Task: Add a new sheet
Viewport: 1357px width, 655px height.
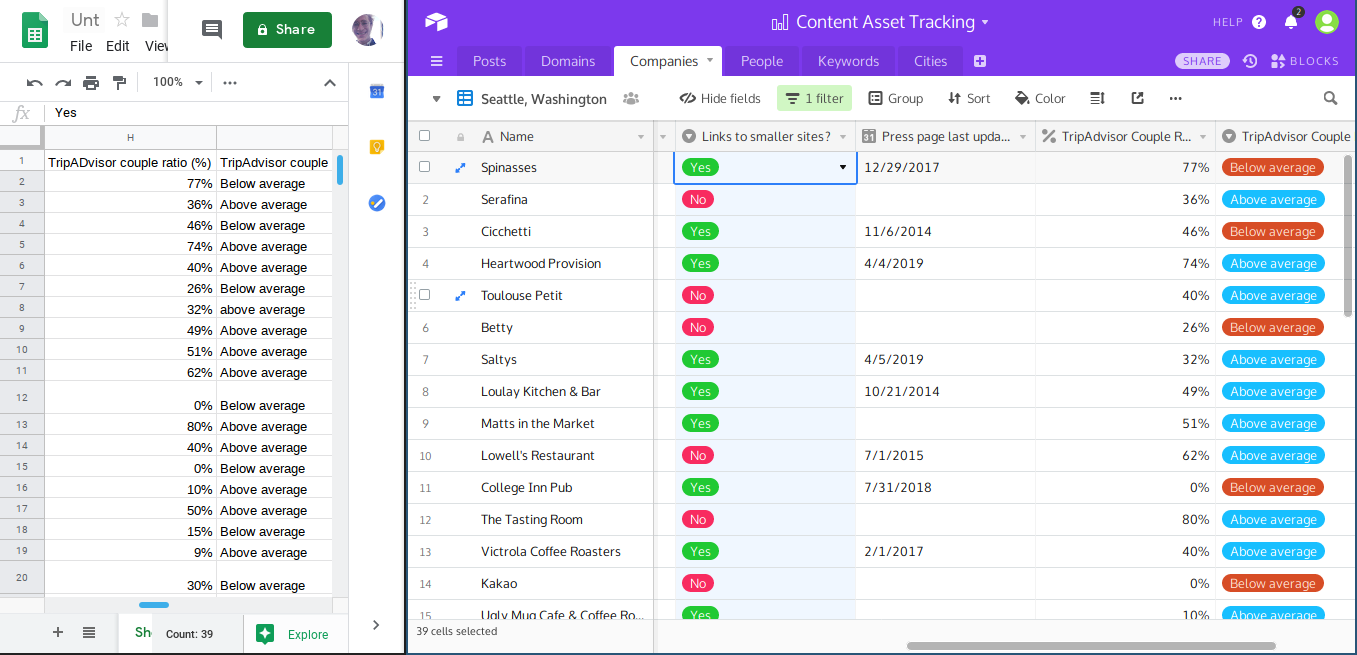Action: (58, 632)
